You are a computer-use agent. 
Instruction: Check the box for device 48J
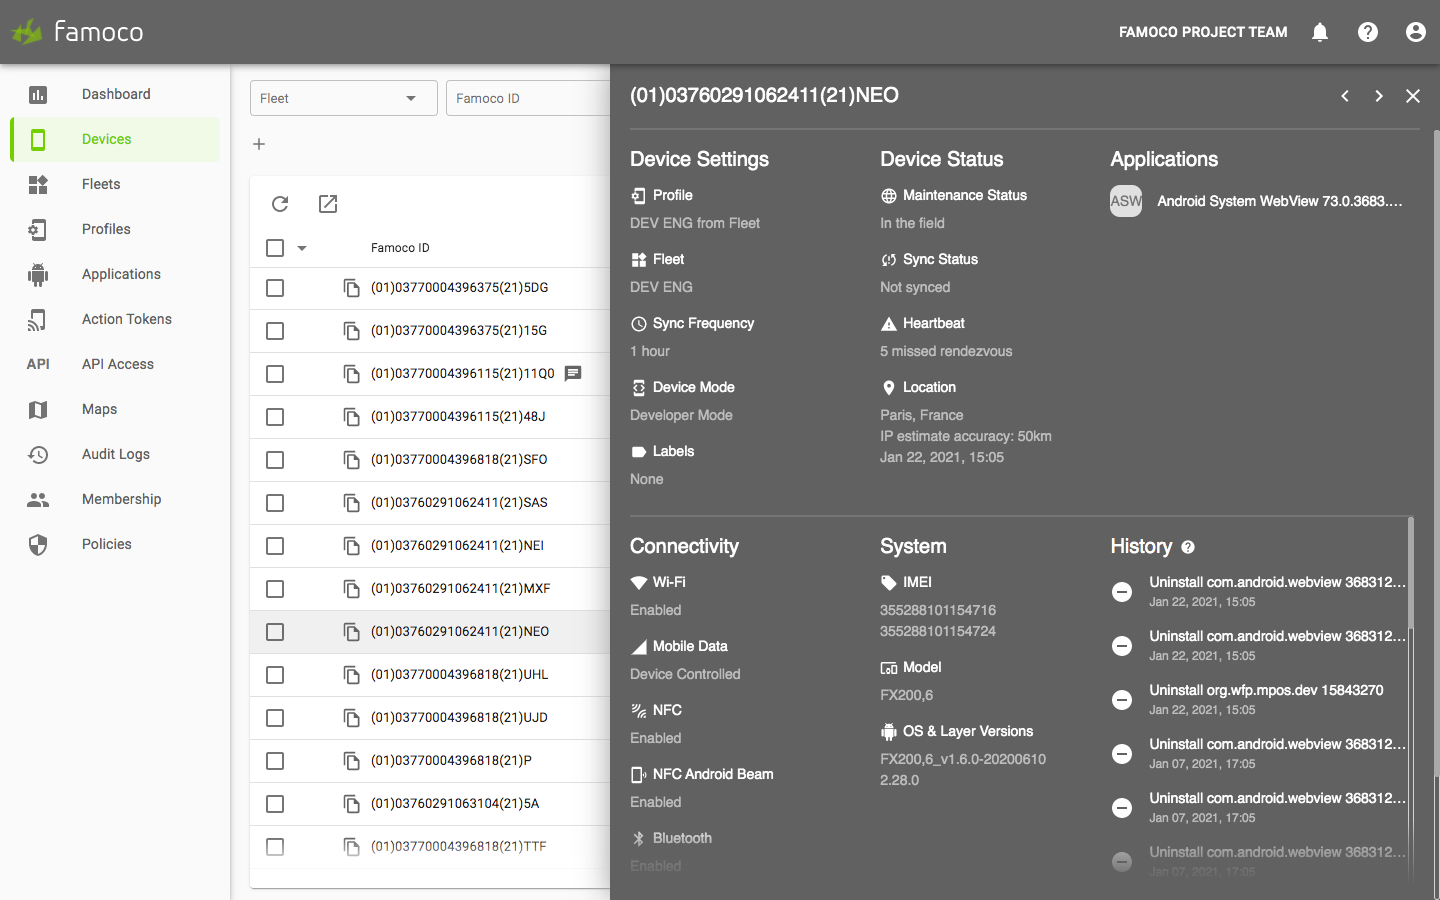tap(275, 417)
